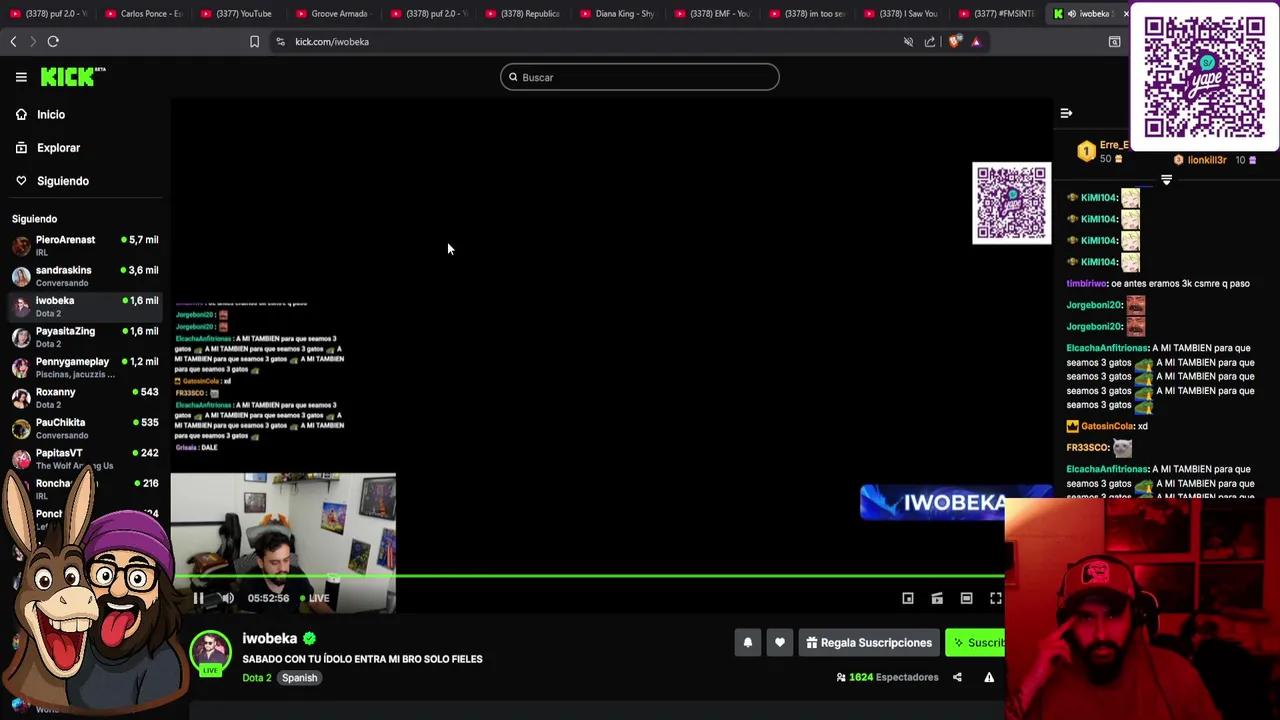1280x720 pixels.
Task: Open sidebar panel icon in browser toolbar
Action: click(1114, 42)
